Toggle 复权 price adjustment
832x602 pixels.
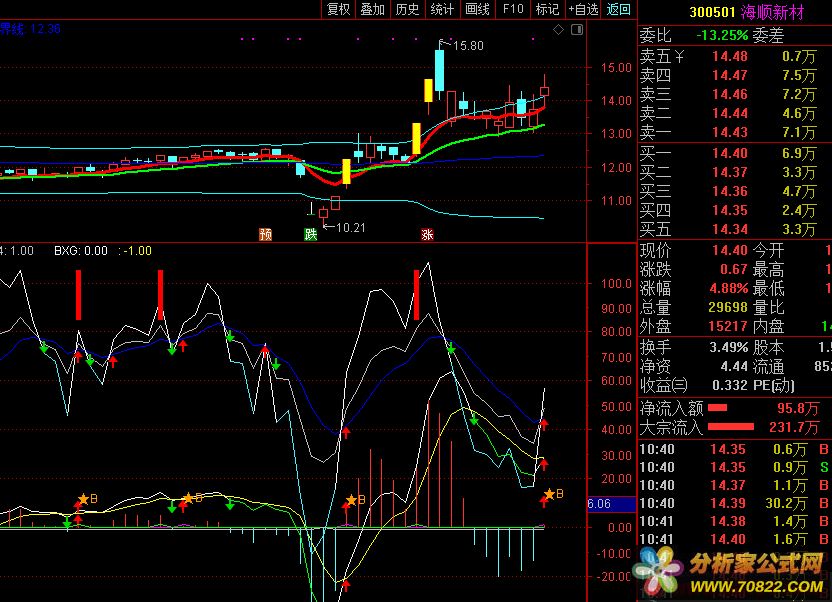click(339, 9)
